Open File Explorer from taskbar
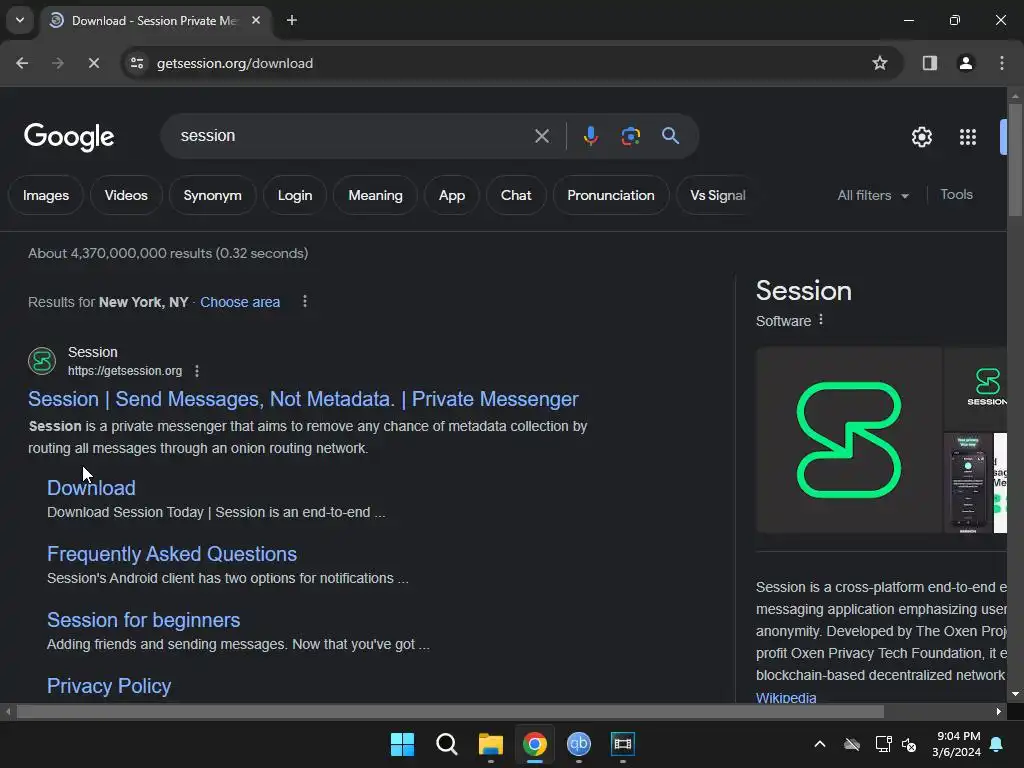The image size is (1024, 768). click(490, 744)
